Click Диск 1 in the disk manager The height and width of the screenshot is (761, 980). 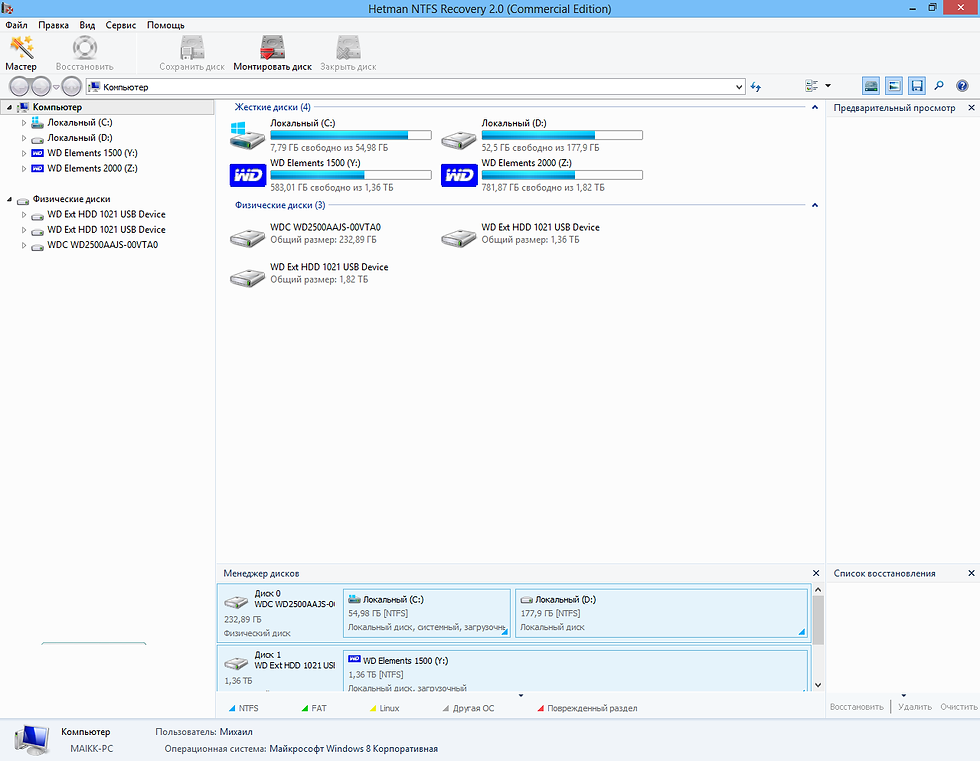point(279,670)
